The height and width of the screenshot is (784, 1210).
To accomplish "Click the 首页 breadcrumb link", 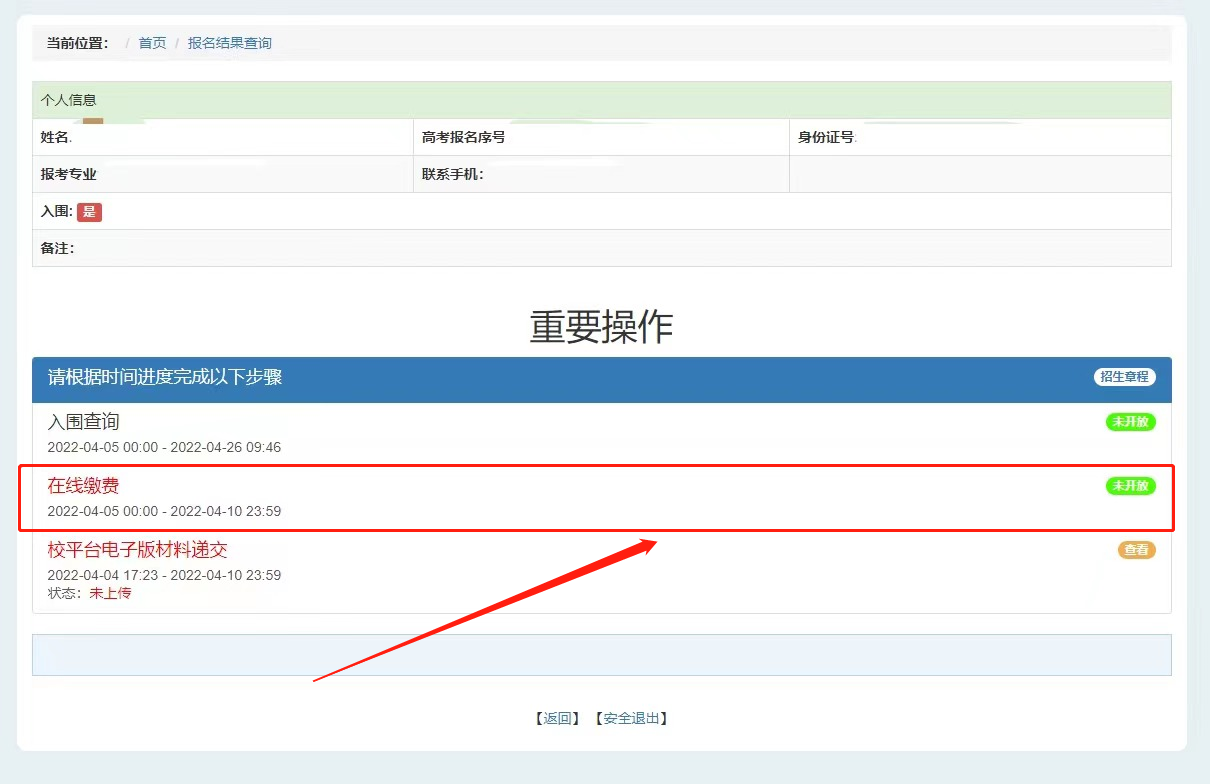I will click(152, 43).
